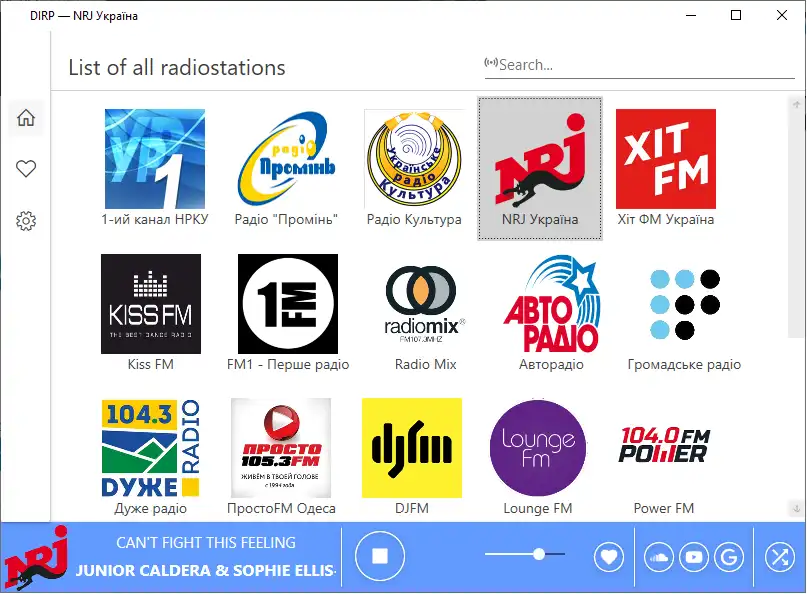
Task: Click the song title CAN'T FIGHT THIS FEELING
Action: point(206,543)
